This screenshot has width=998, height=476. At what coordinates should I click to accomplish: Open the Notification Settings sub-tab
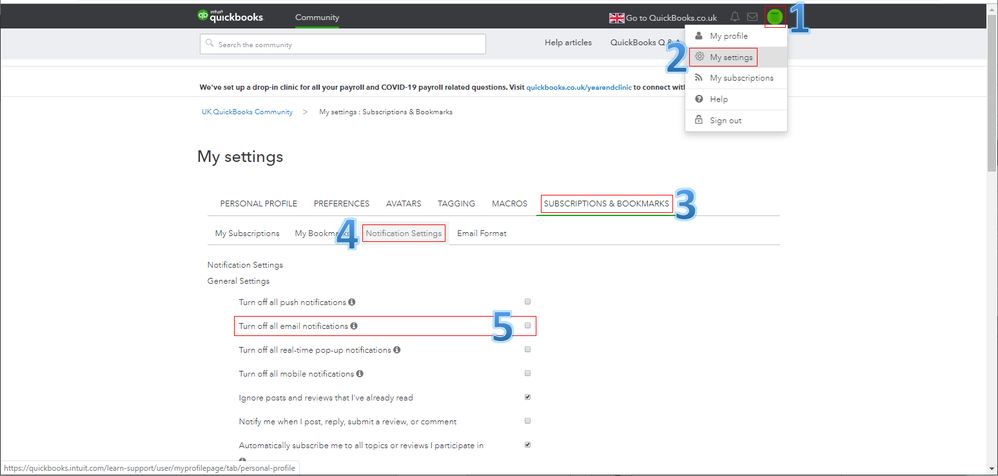404,234
